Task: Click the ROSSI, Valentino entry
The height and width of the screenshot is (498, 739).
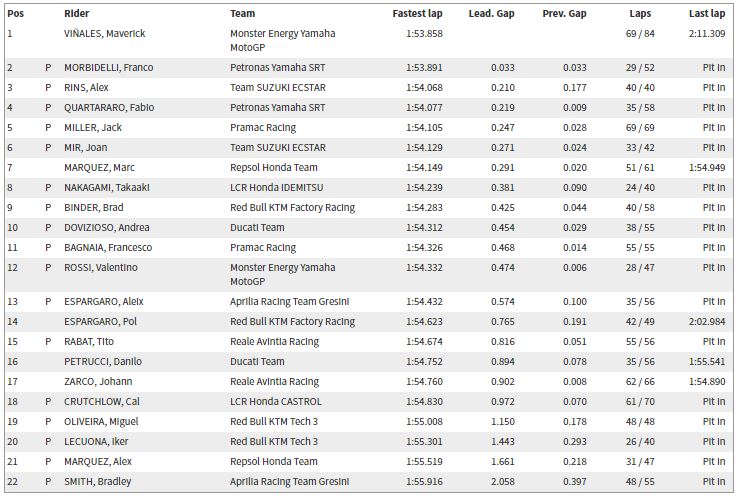Action: [101, 268]
